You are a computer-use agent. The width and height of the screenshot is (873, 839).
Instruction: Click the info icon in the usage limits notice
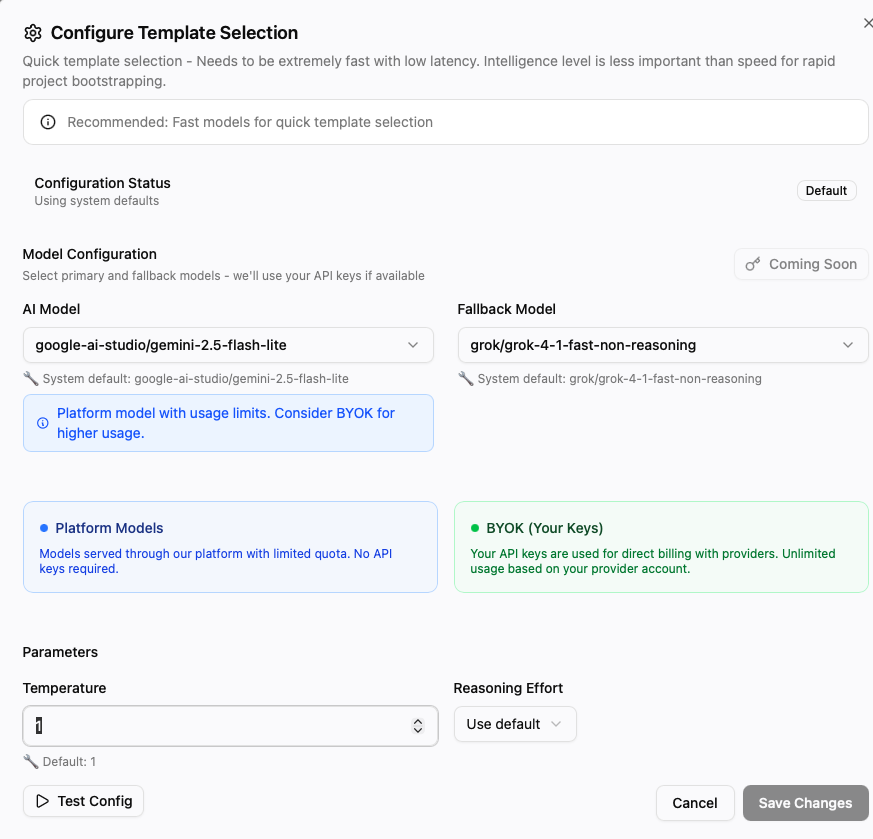(43, 423)
